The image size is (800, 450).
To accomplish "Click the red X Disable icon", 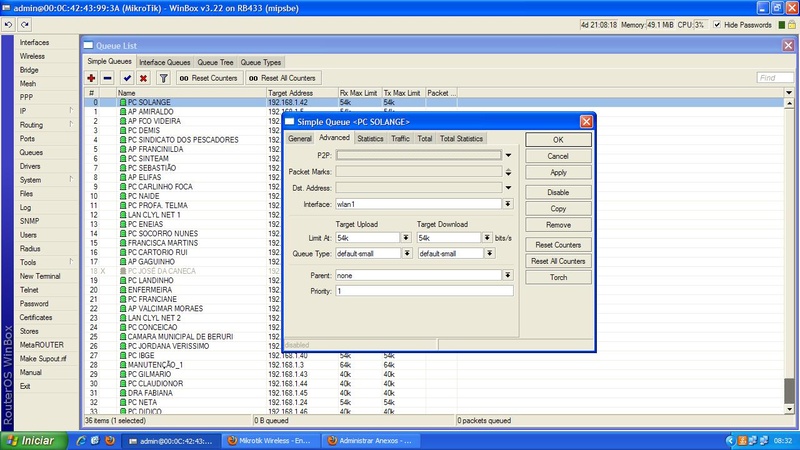I will [143, 78].
